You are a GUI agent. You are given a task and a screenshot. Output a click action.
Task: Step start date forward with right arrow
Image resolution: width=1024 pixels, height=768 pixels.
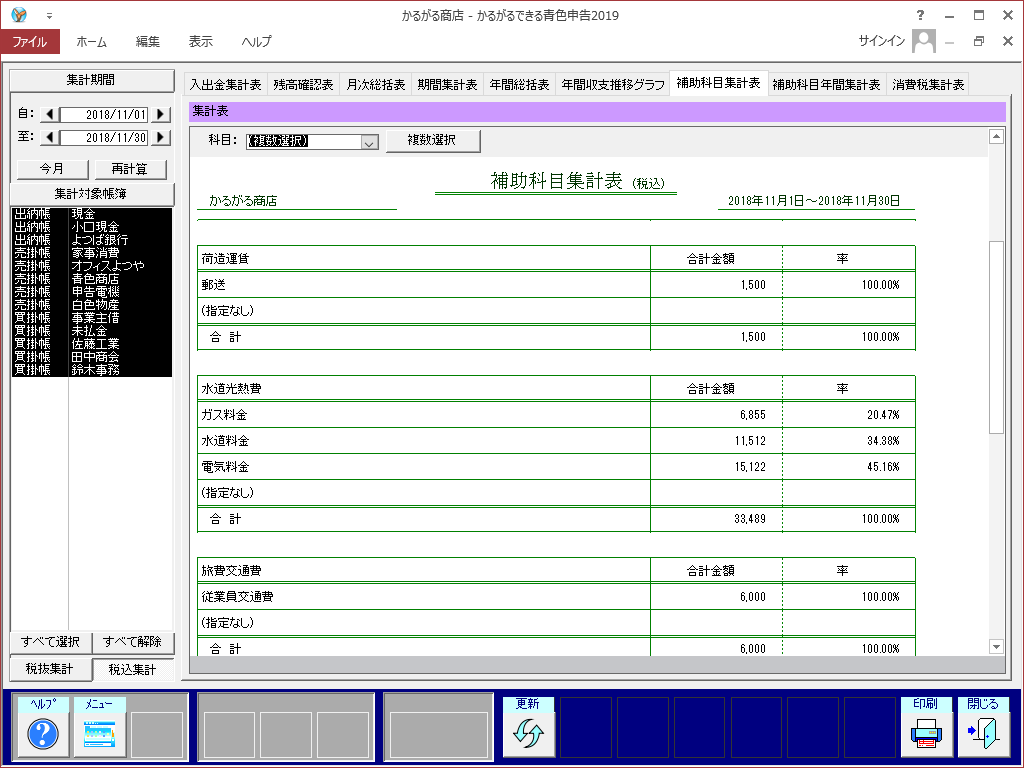coord(161,114)
